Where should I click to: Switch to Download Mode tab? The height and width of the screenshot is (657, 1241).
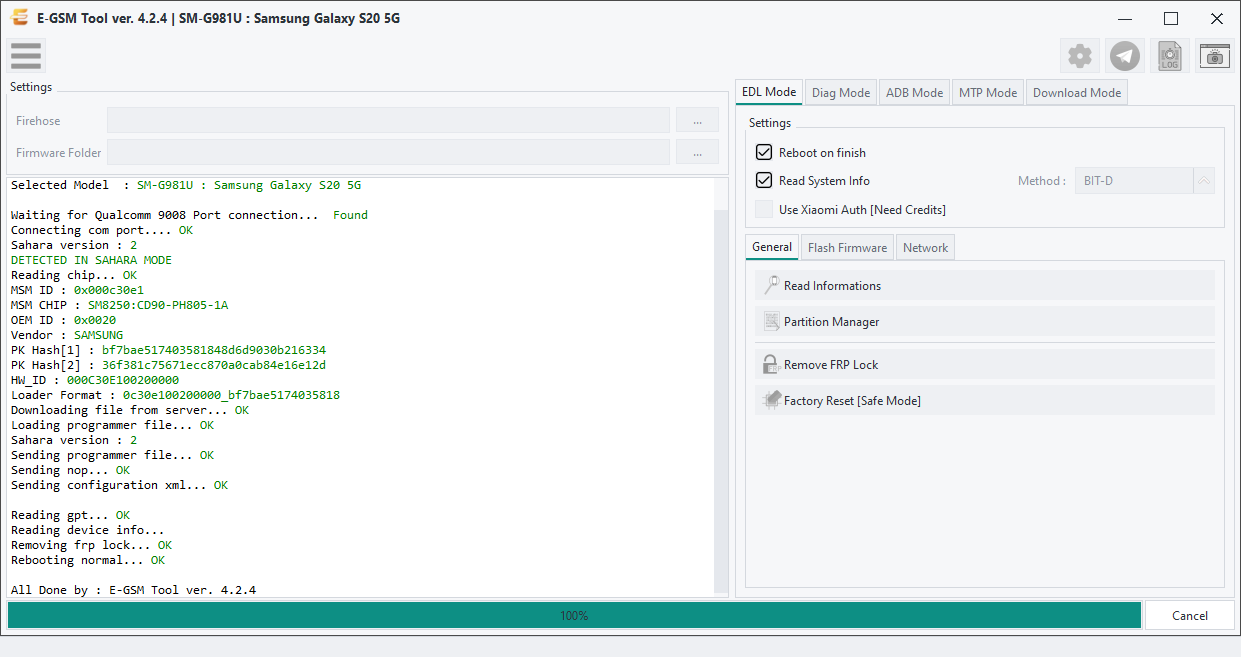(x=1077, y=92)
